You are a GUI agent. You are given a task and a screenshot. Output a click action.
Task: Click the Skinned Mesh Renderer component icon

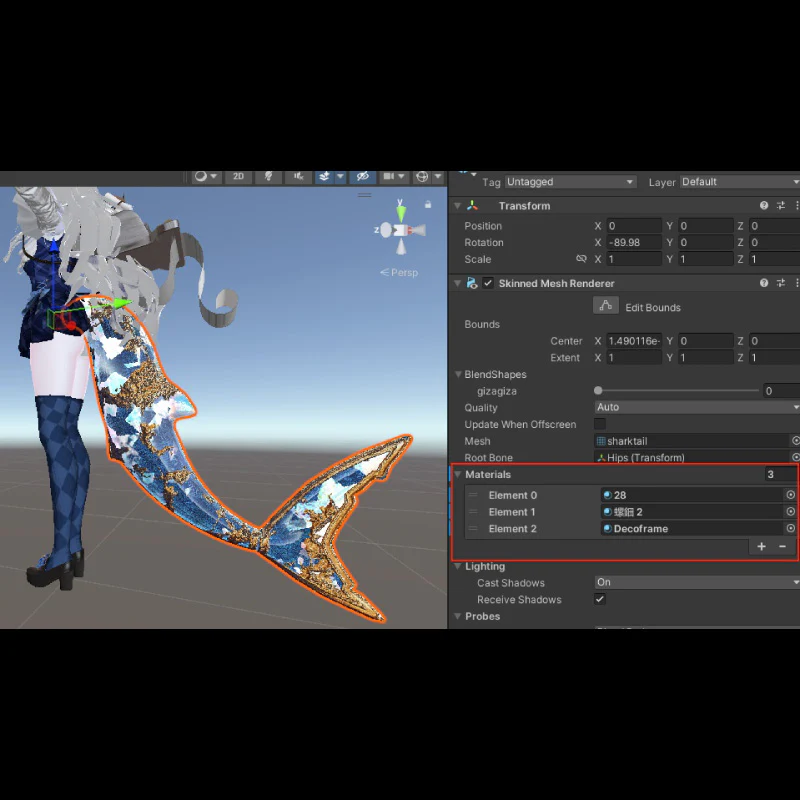(x=472, y=283)
